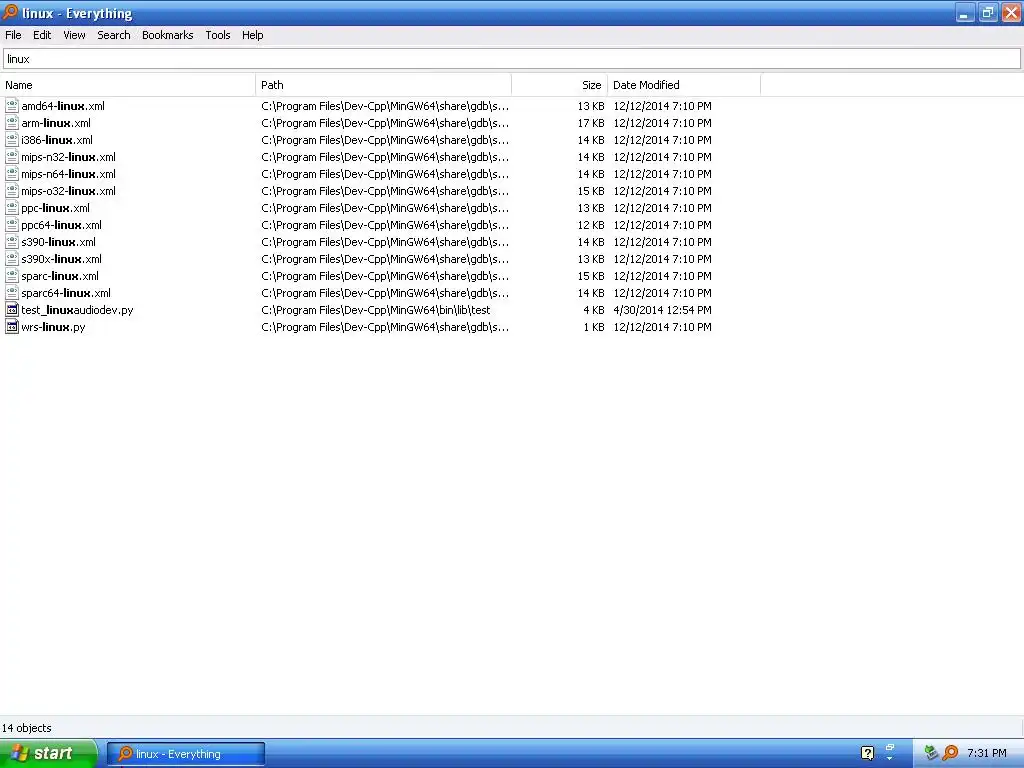Viewport: 1024px width, 768px height.
Task: Select the file name test_linuxaudiodev.py
Action: tap(77, 310)
